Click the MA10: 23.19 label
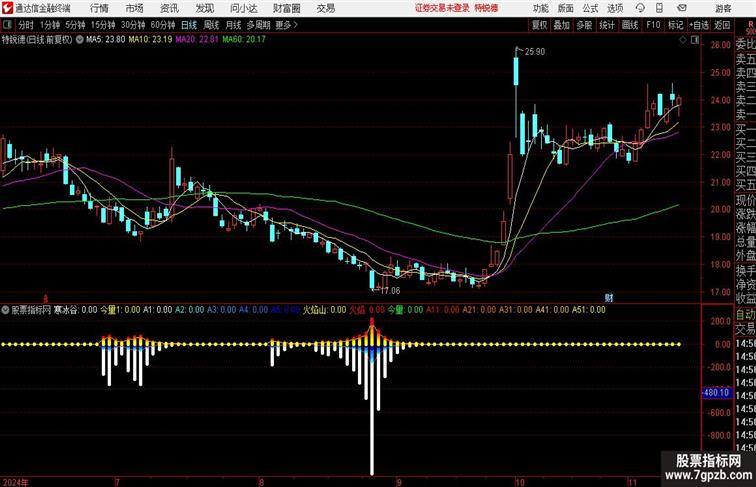 [150, 40]
